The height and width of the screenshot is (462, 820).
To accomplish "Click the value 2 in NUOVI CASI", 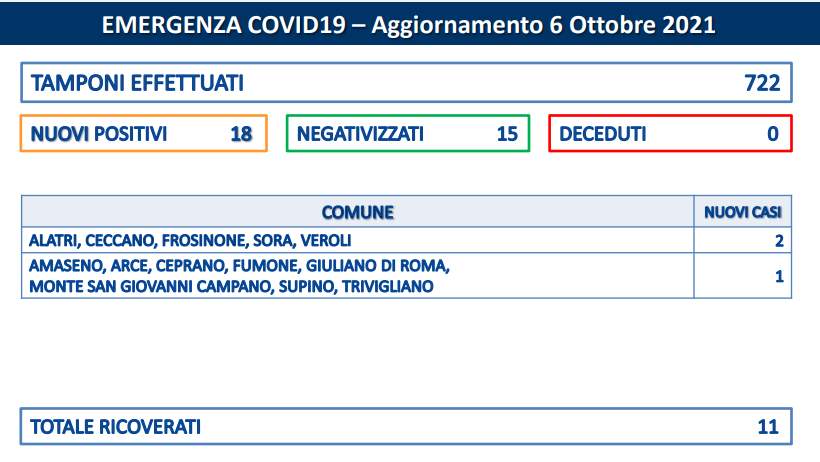I will coord(779,241).
